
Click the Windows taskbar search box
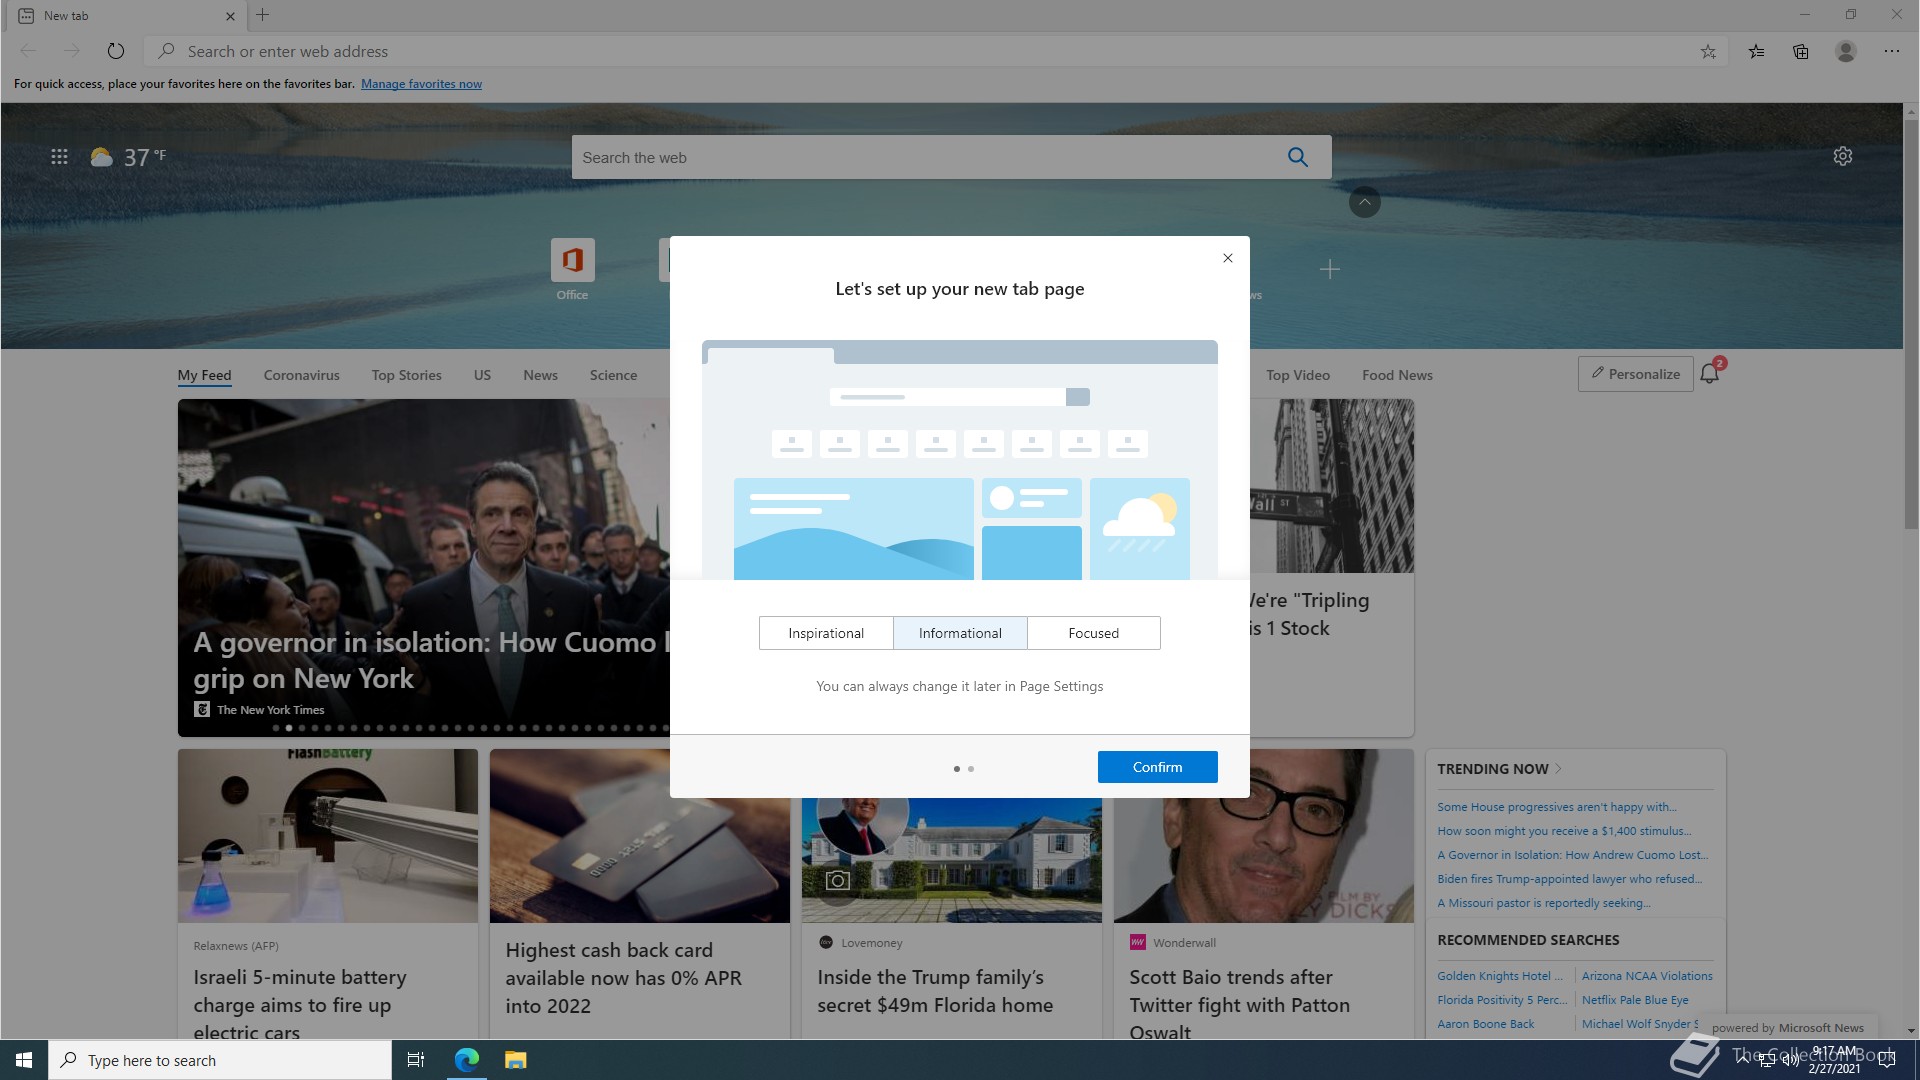(220, 1060)
